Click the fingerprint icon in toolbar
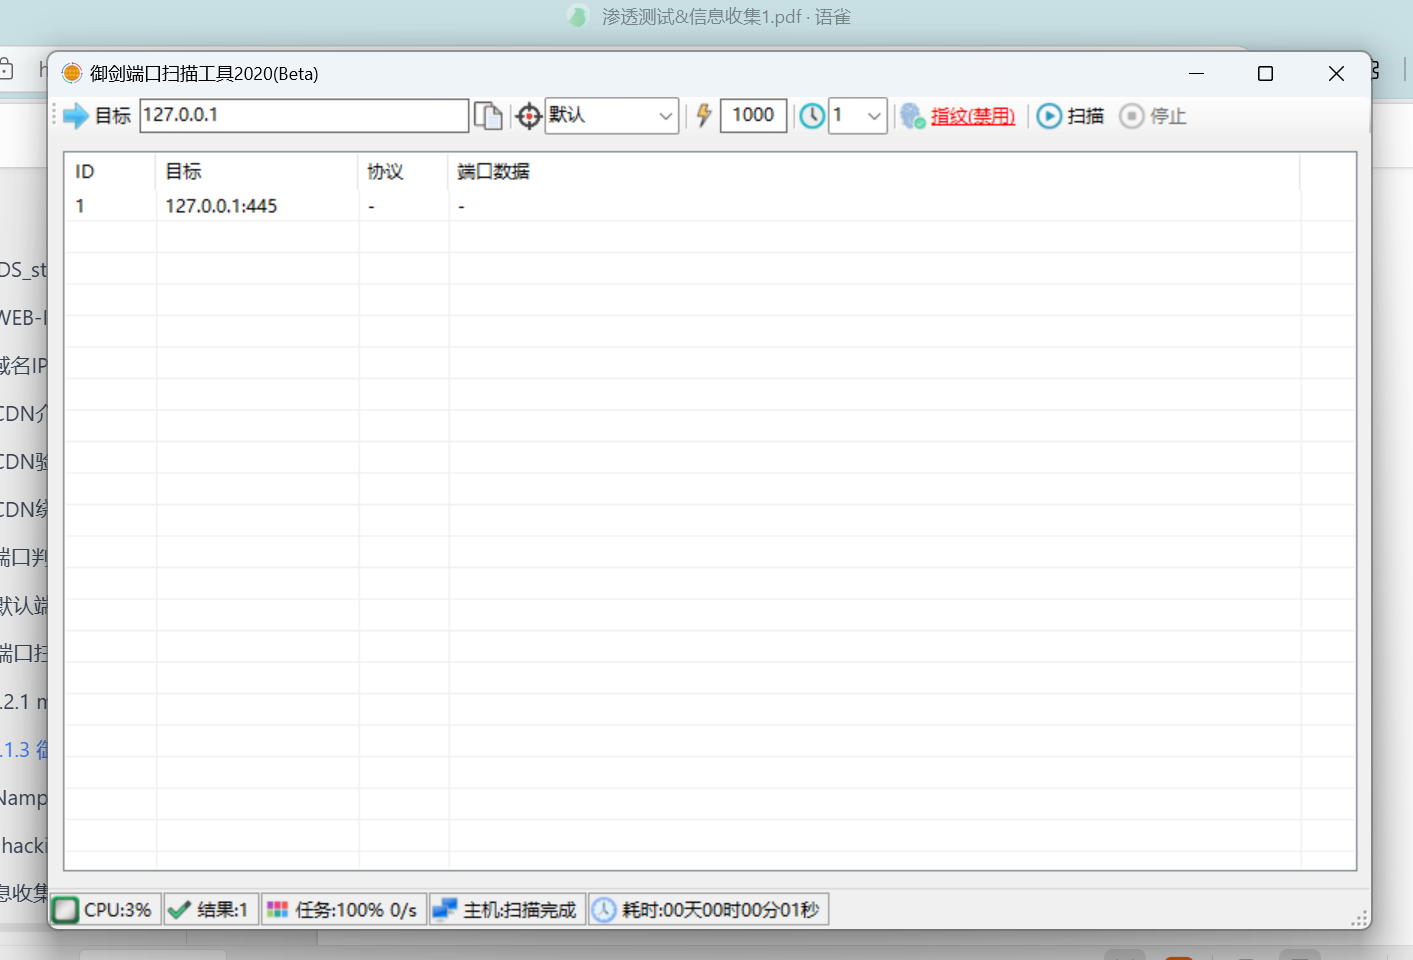Image resolution: width=1413 pixels, height=960 pixels. click(912, 116)
